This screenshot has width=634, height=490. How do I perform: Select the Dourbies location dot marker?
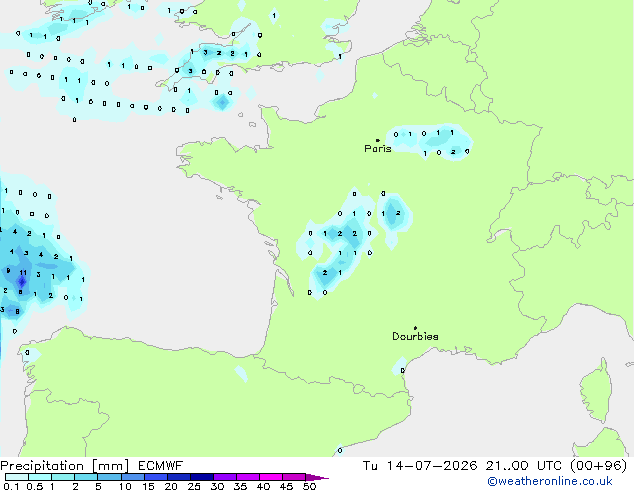pos(415,328)
